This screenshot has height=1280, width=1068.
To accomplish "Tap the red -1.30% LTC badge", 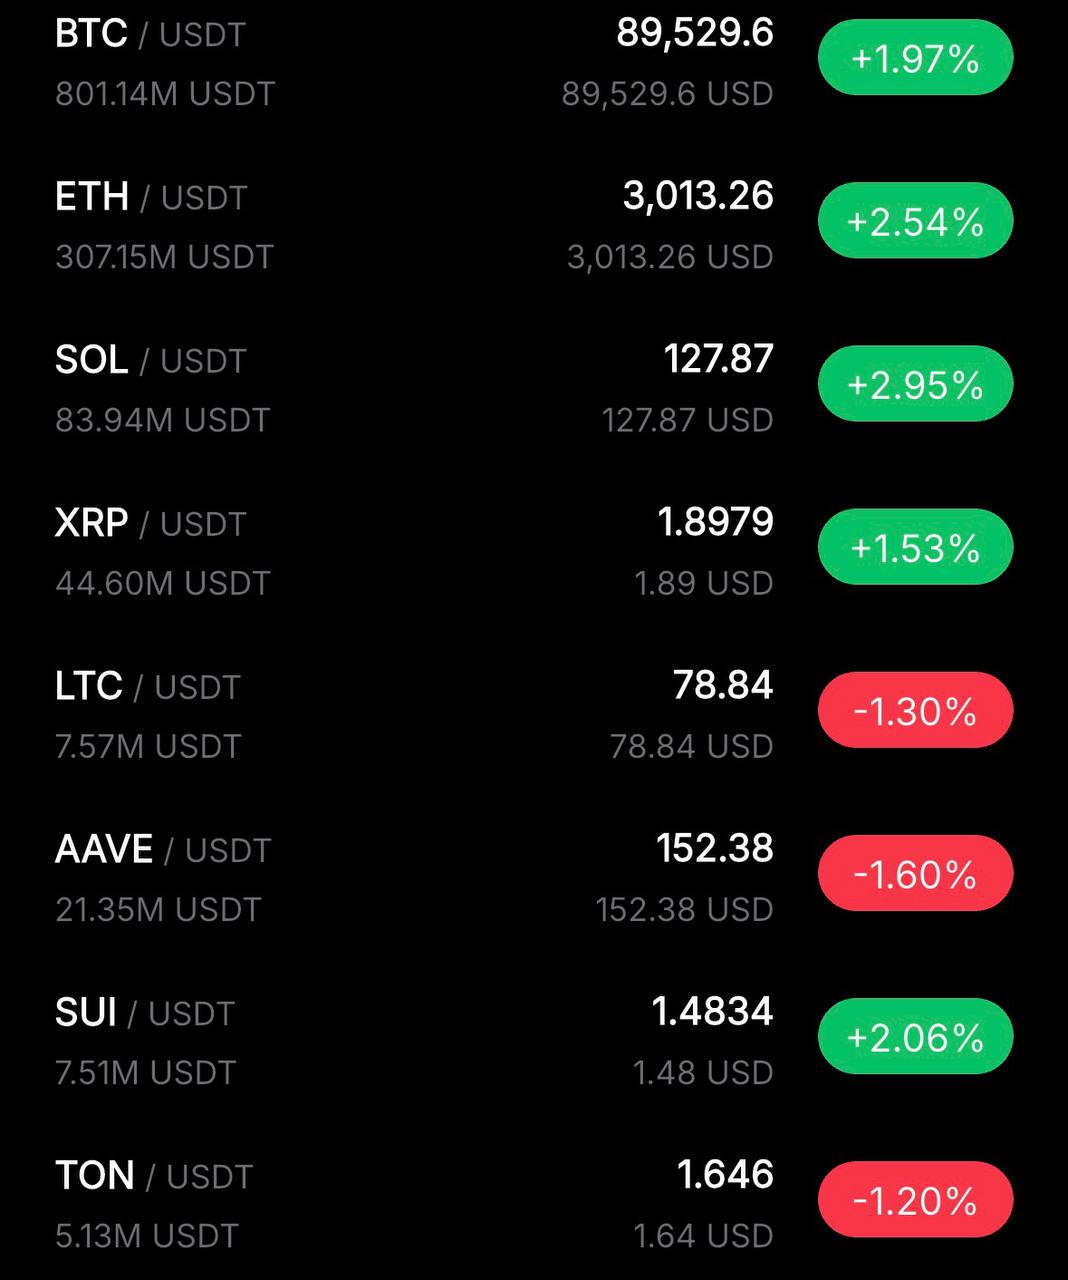I will coord(915,710).
